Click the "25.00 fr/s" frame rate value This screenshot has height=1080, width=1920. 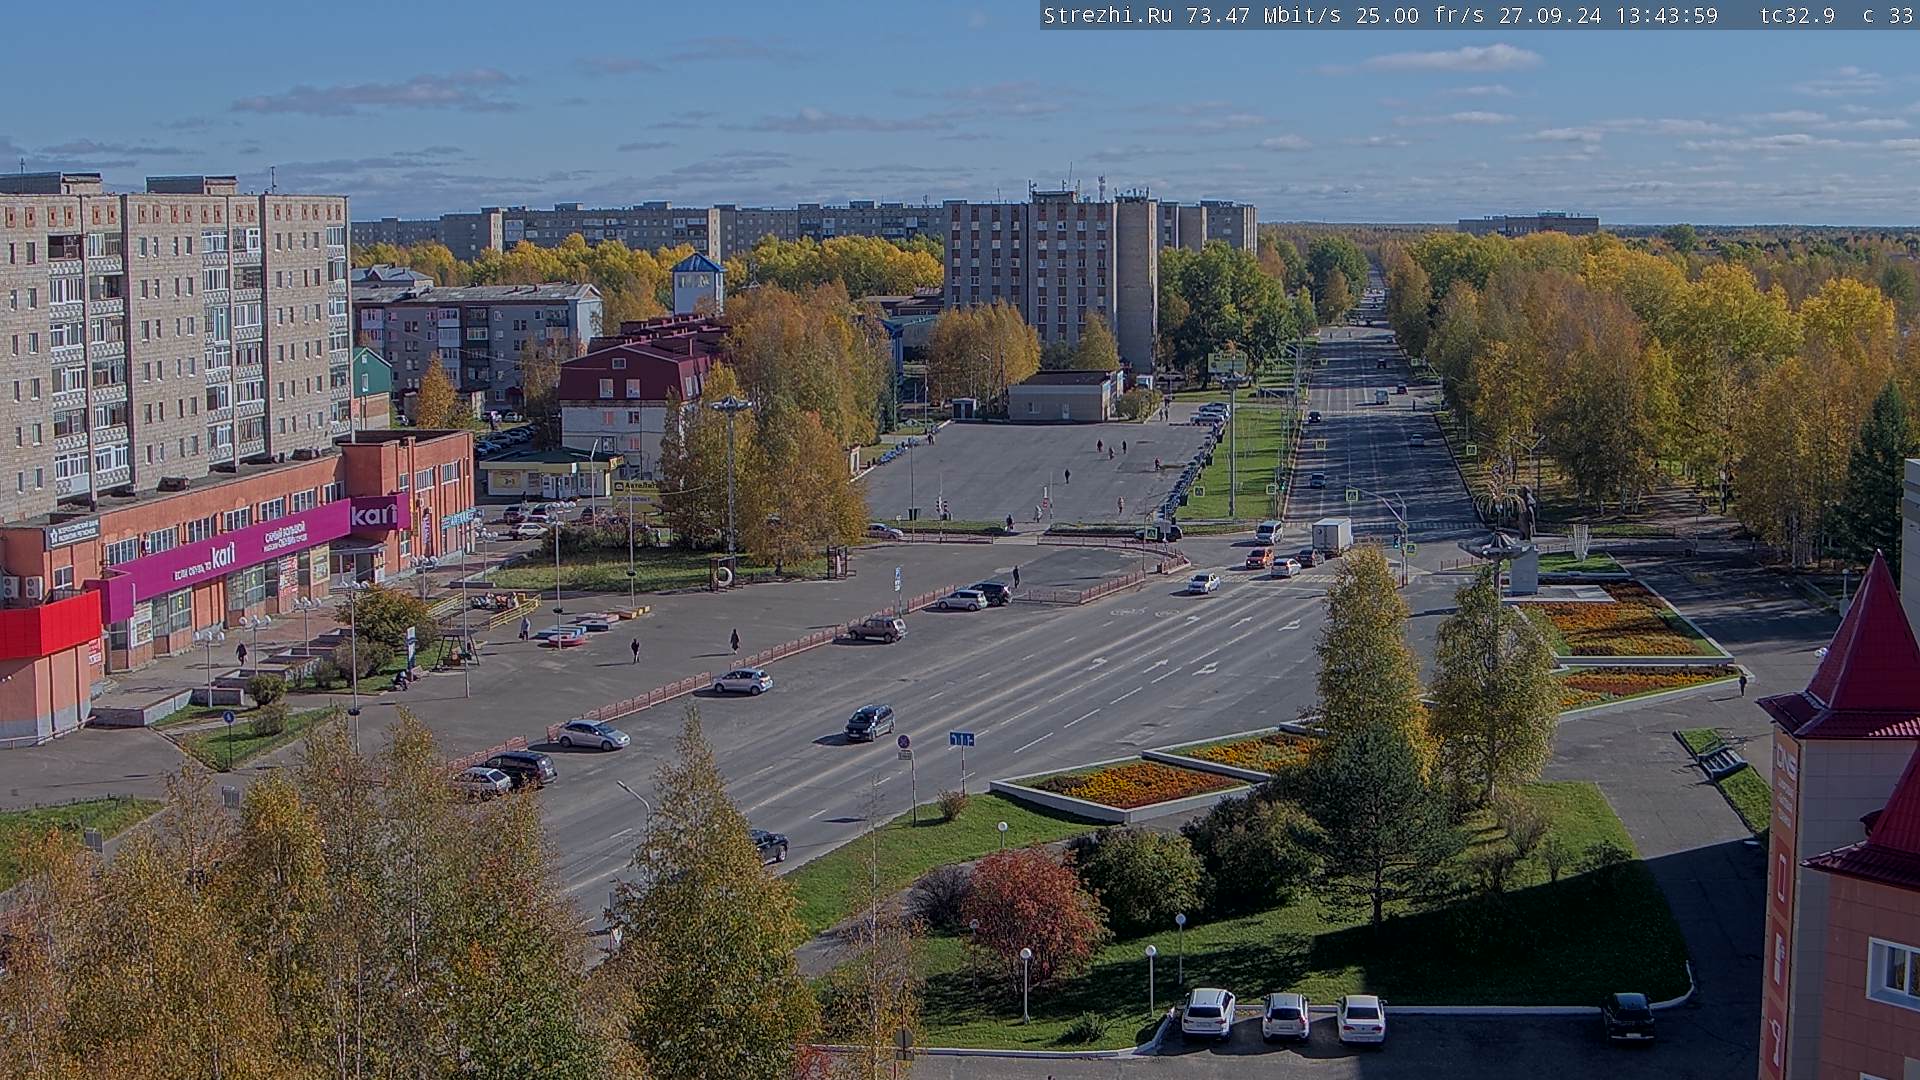coord(1420,15)
